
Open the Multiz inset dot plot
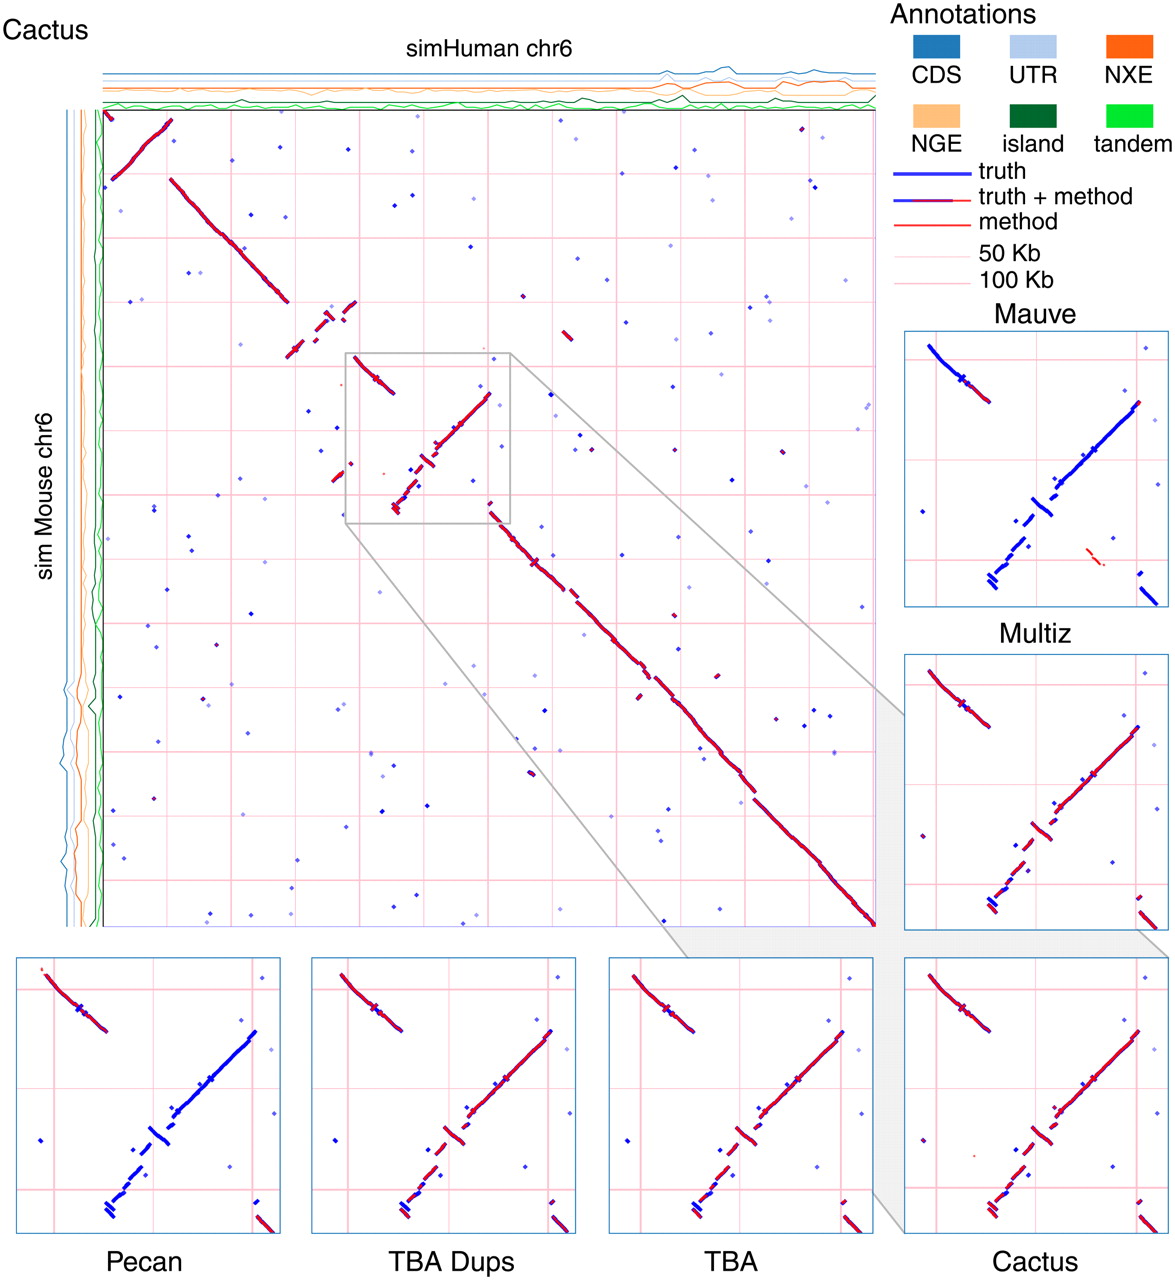click(x=1036, y=792)
